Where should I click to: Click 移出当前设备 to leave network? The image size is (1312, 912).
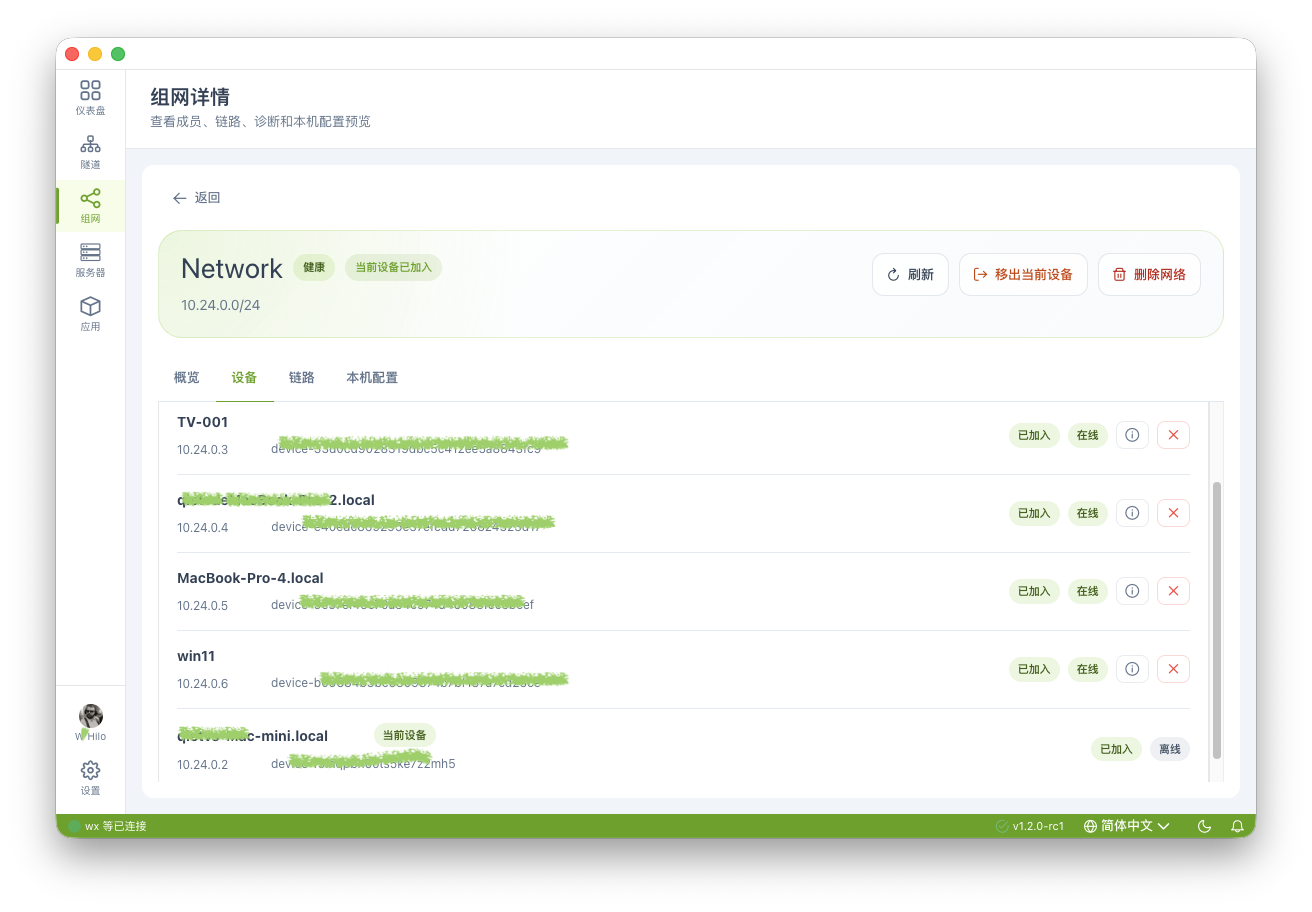(1023, 274)
